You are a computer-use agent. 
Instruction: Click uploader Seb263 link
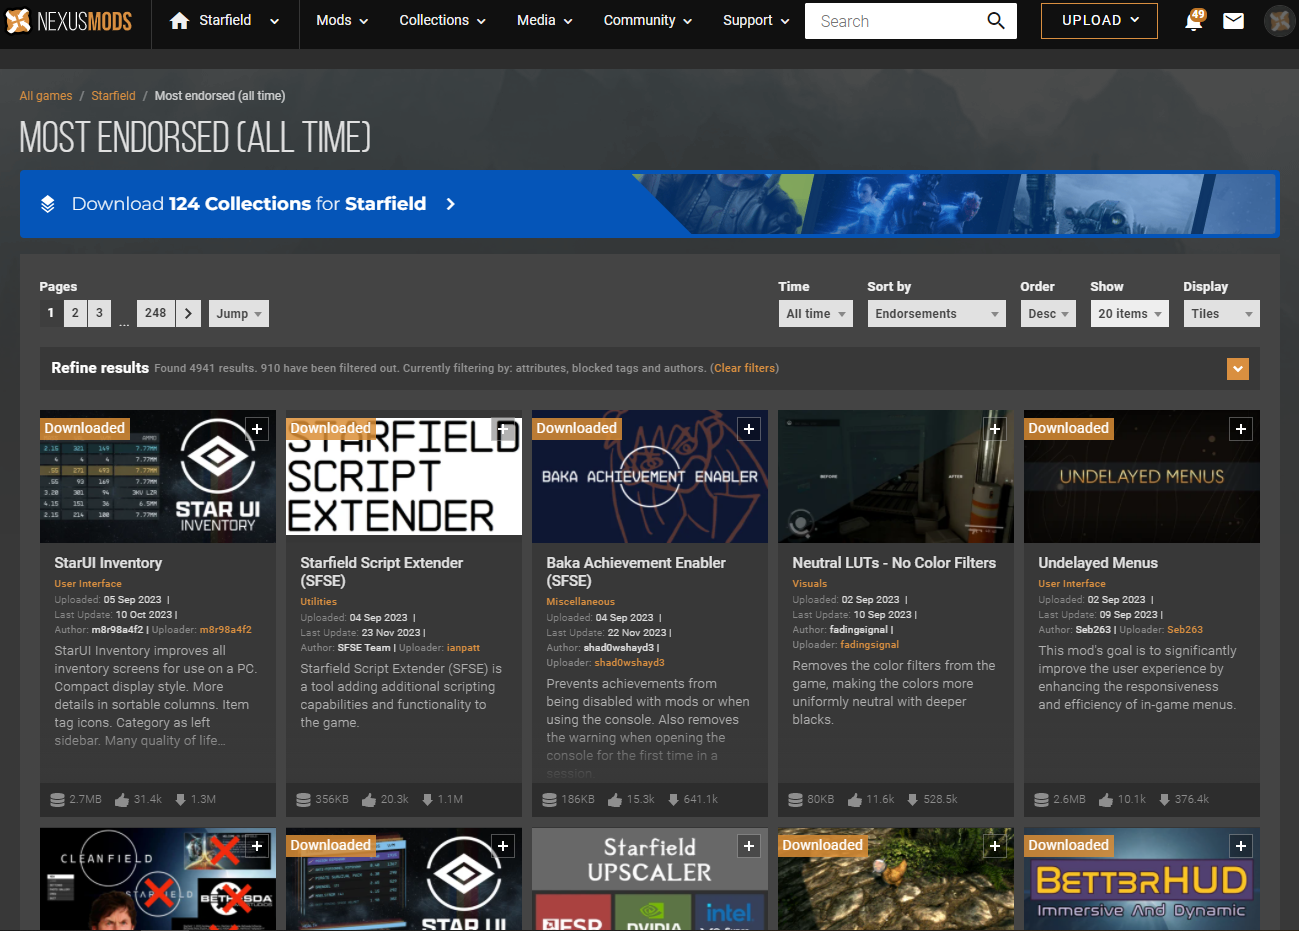point(1185,630)
